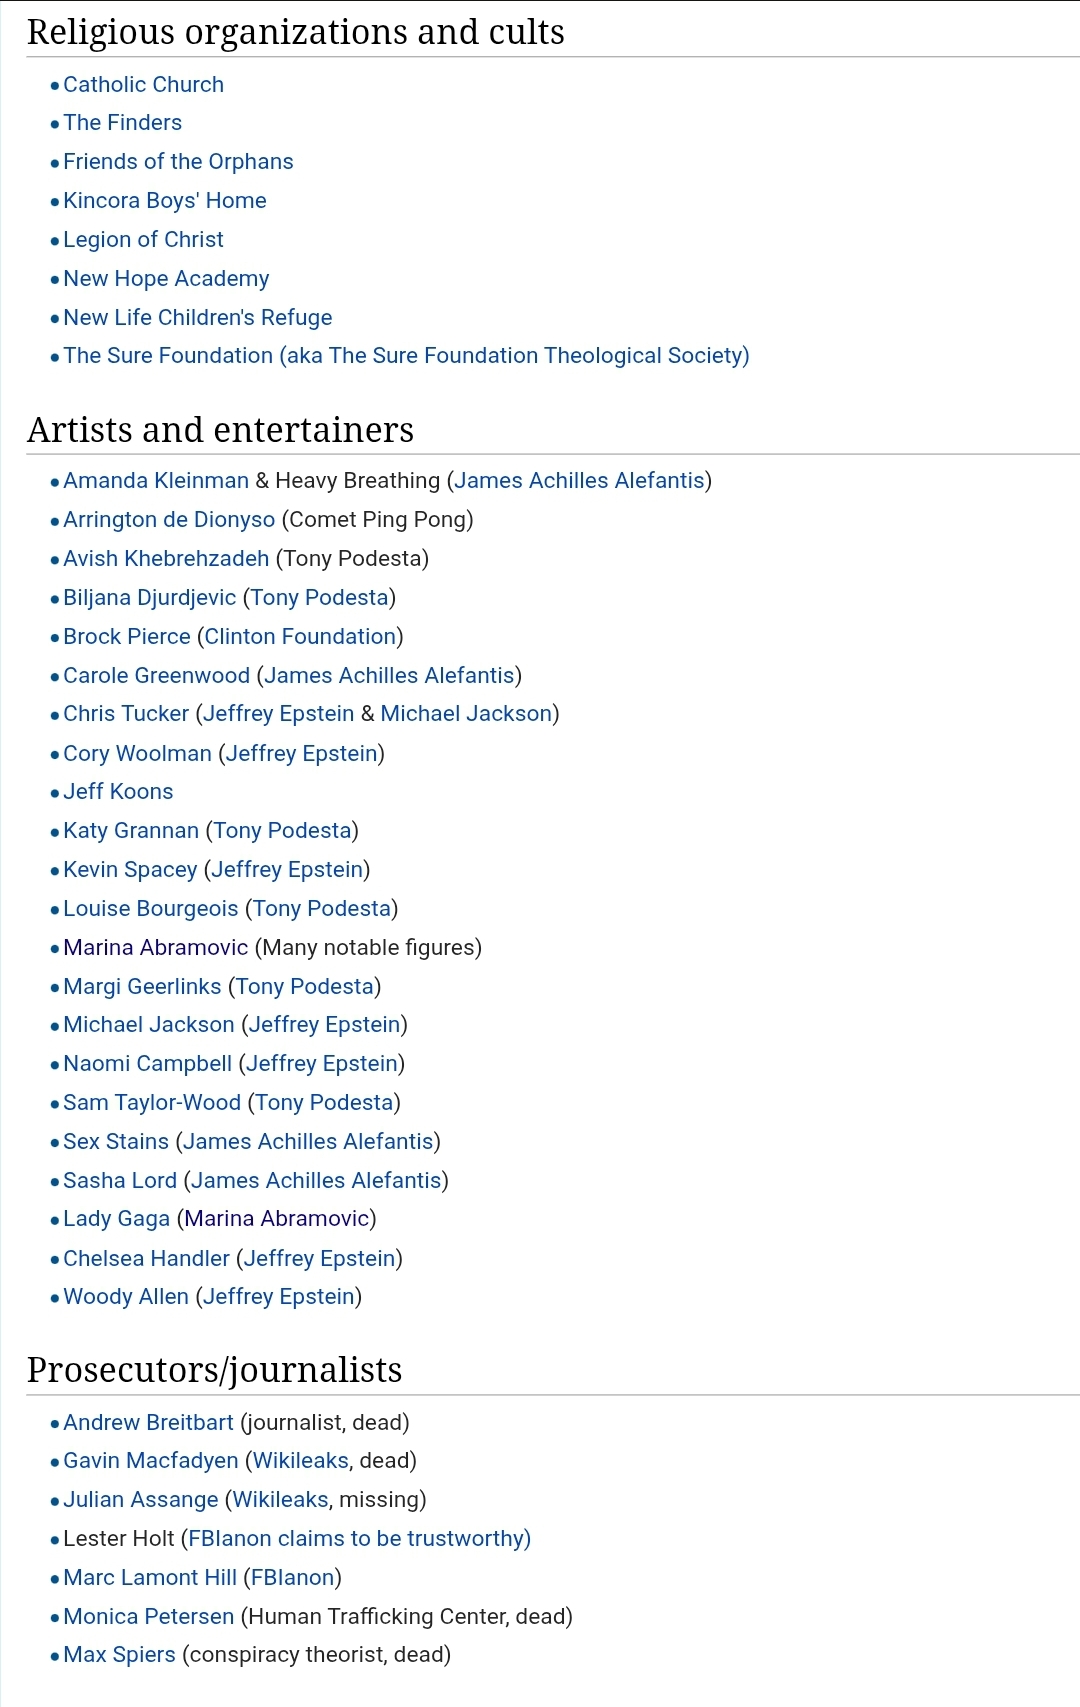Open Marina Abramovic link in Artists list

155,948
